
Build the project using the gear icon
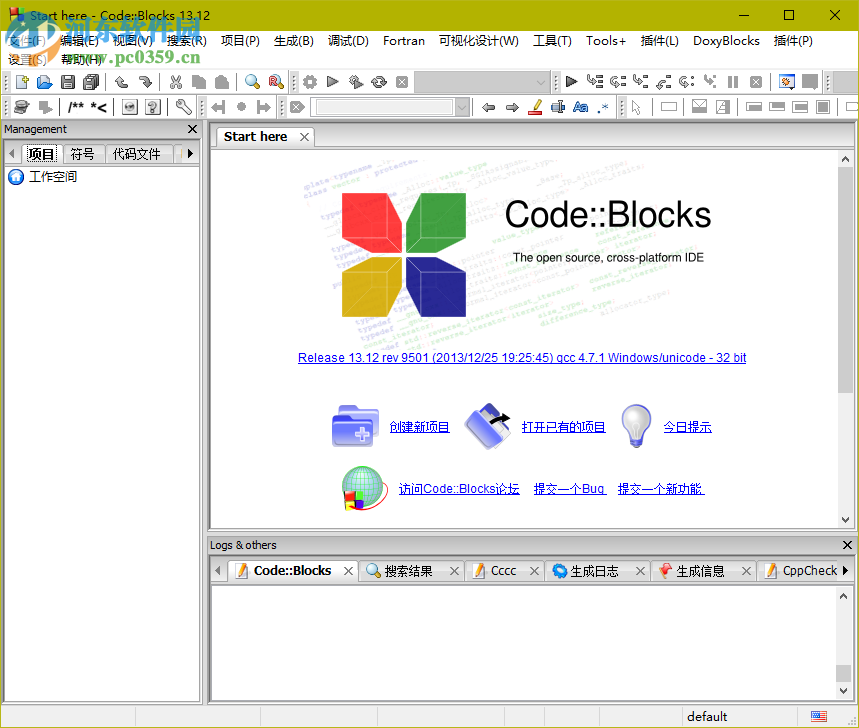click(x=309, y=81)
